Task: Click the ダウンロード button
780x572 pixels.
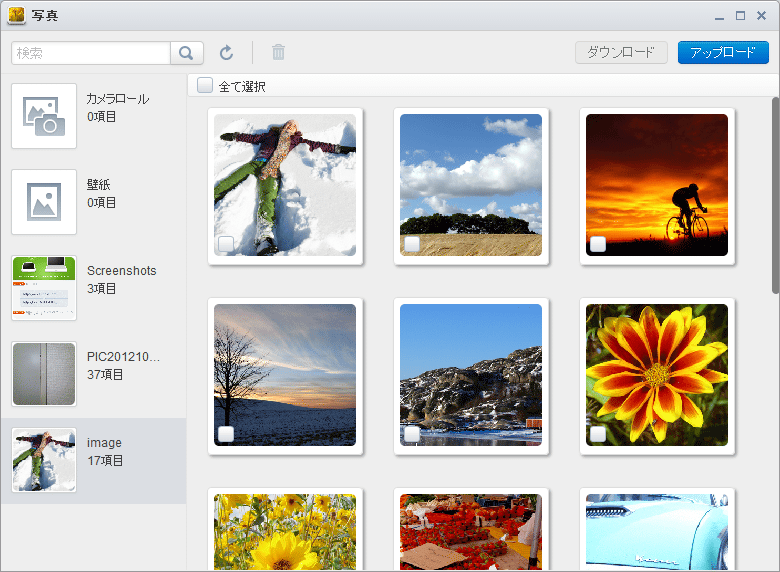Action: click(621, 52)
